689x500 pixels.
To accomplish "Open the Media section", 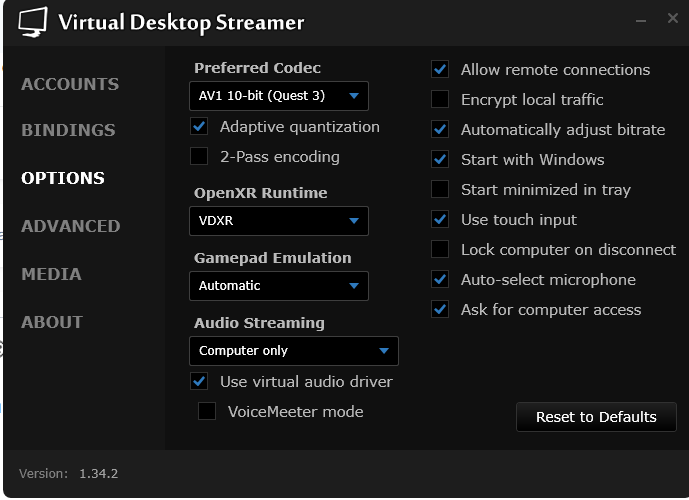I will point(51,274).
